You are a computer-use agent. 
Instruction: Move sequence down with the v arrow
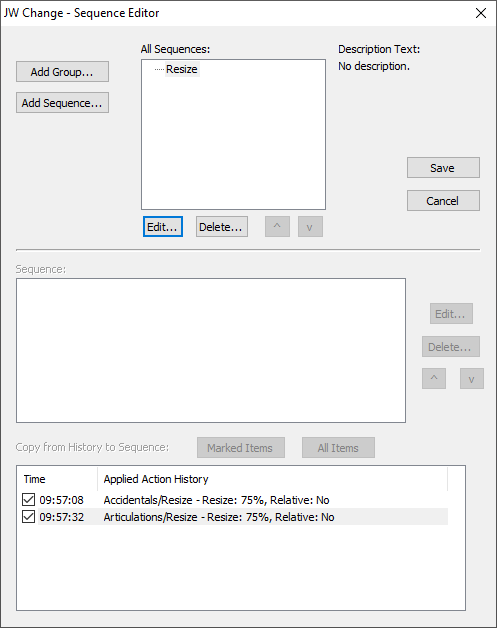point(310,227)
